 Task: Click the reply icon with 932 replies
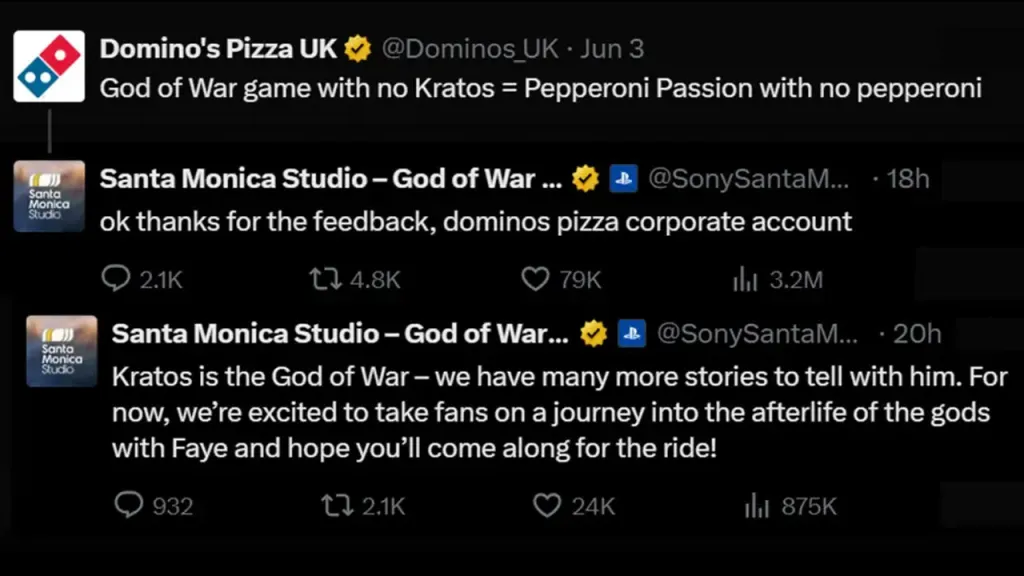(128, 505)
